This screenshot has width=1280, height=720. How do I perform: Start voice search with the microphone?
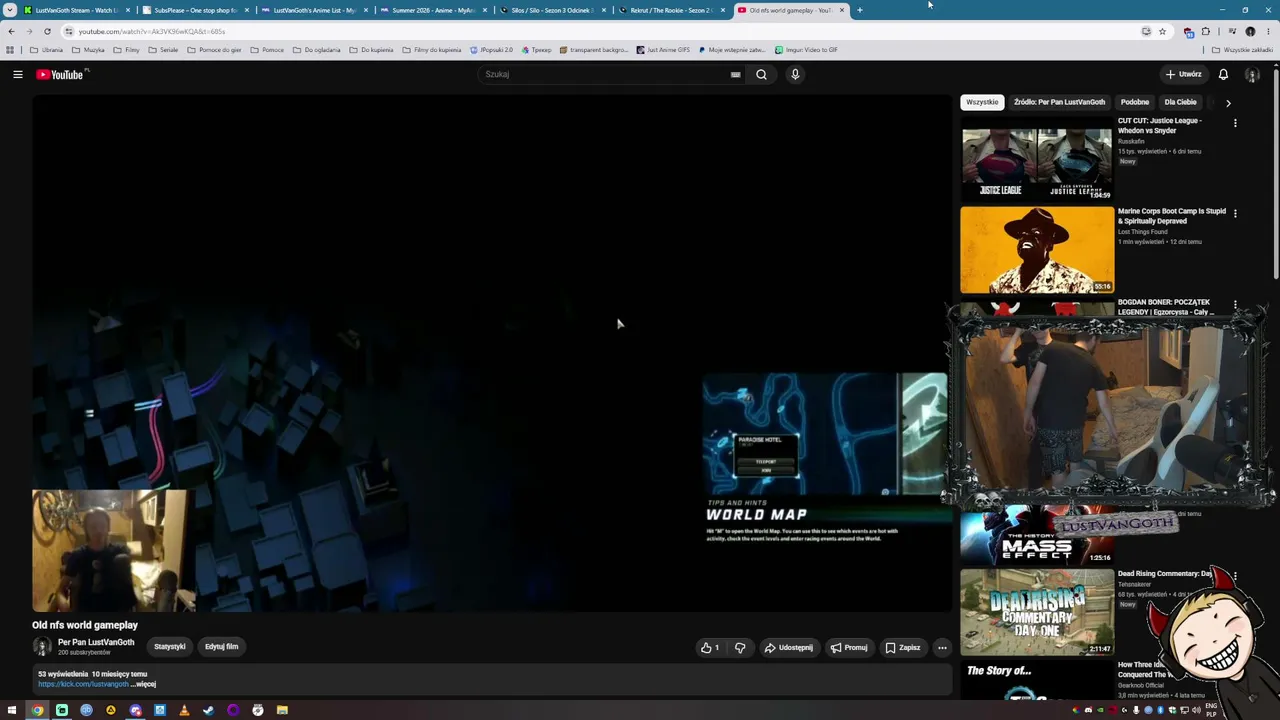[x=795, y=74]
